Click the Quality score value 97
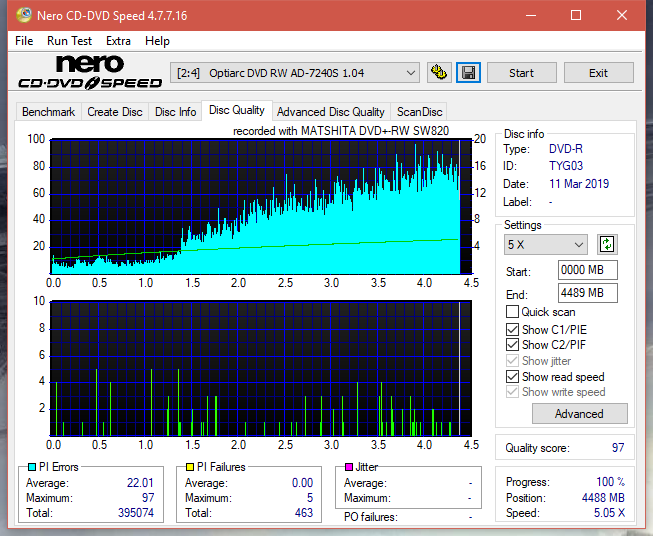 pos(618,448)
